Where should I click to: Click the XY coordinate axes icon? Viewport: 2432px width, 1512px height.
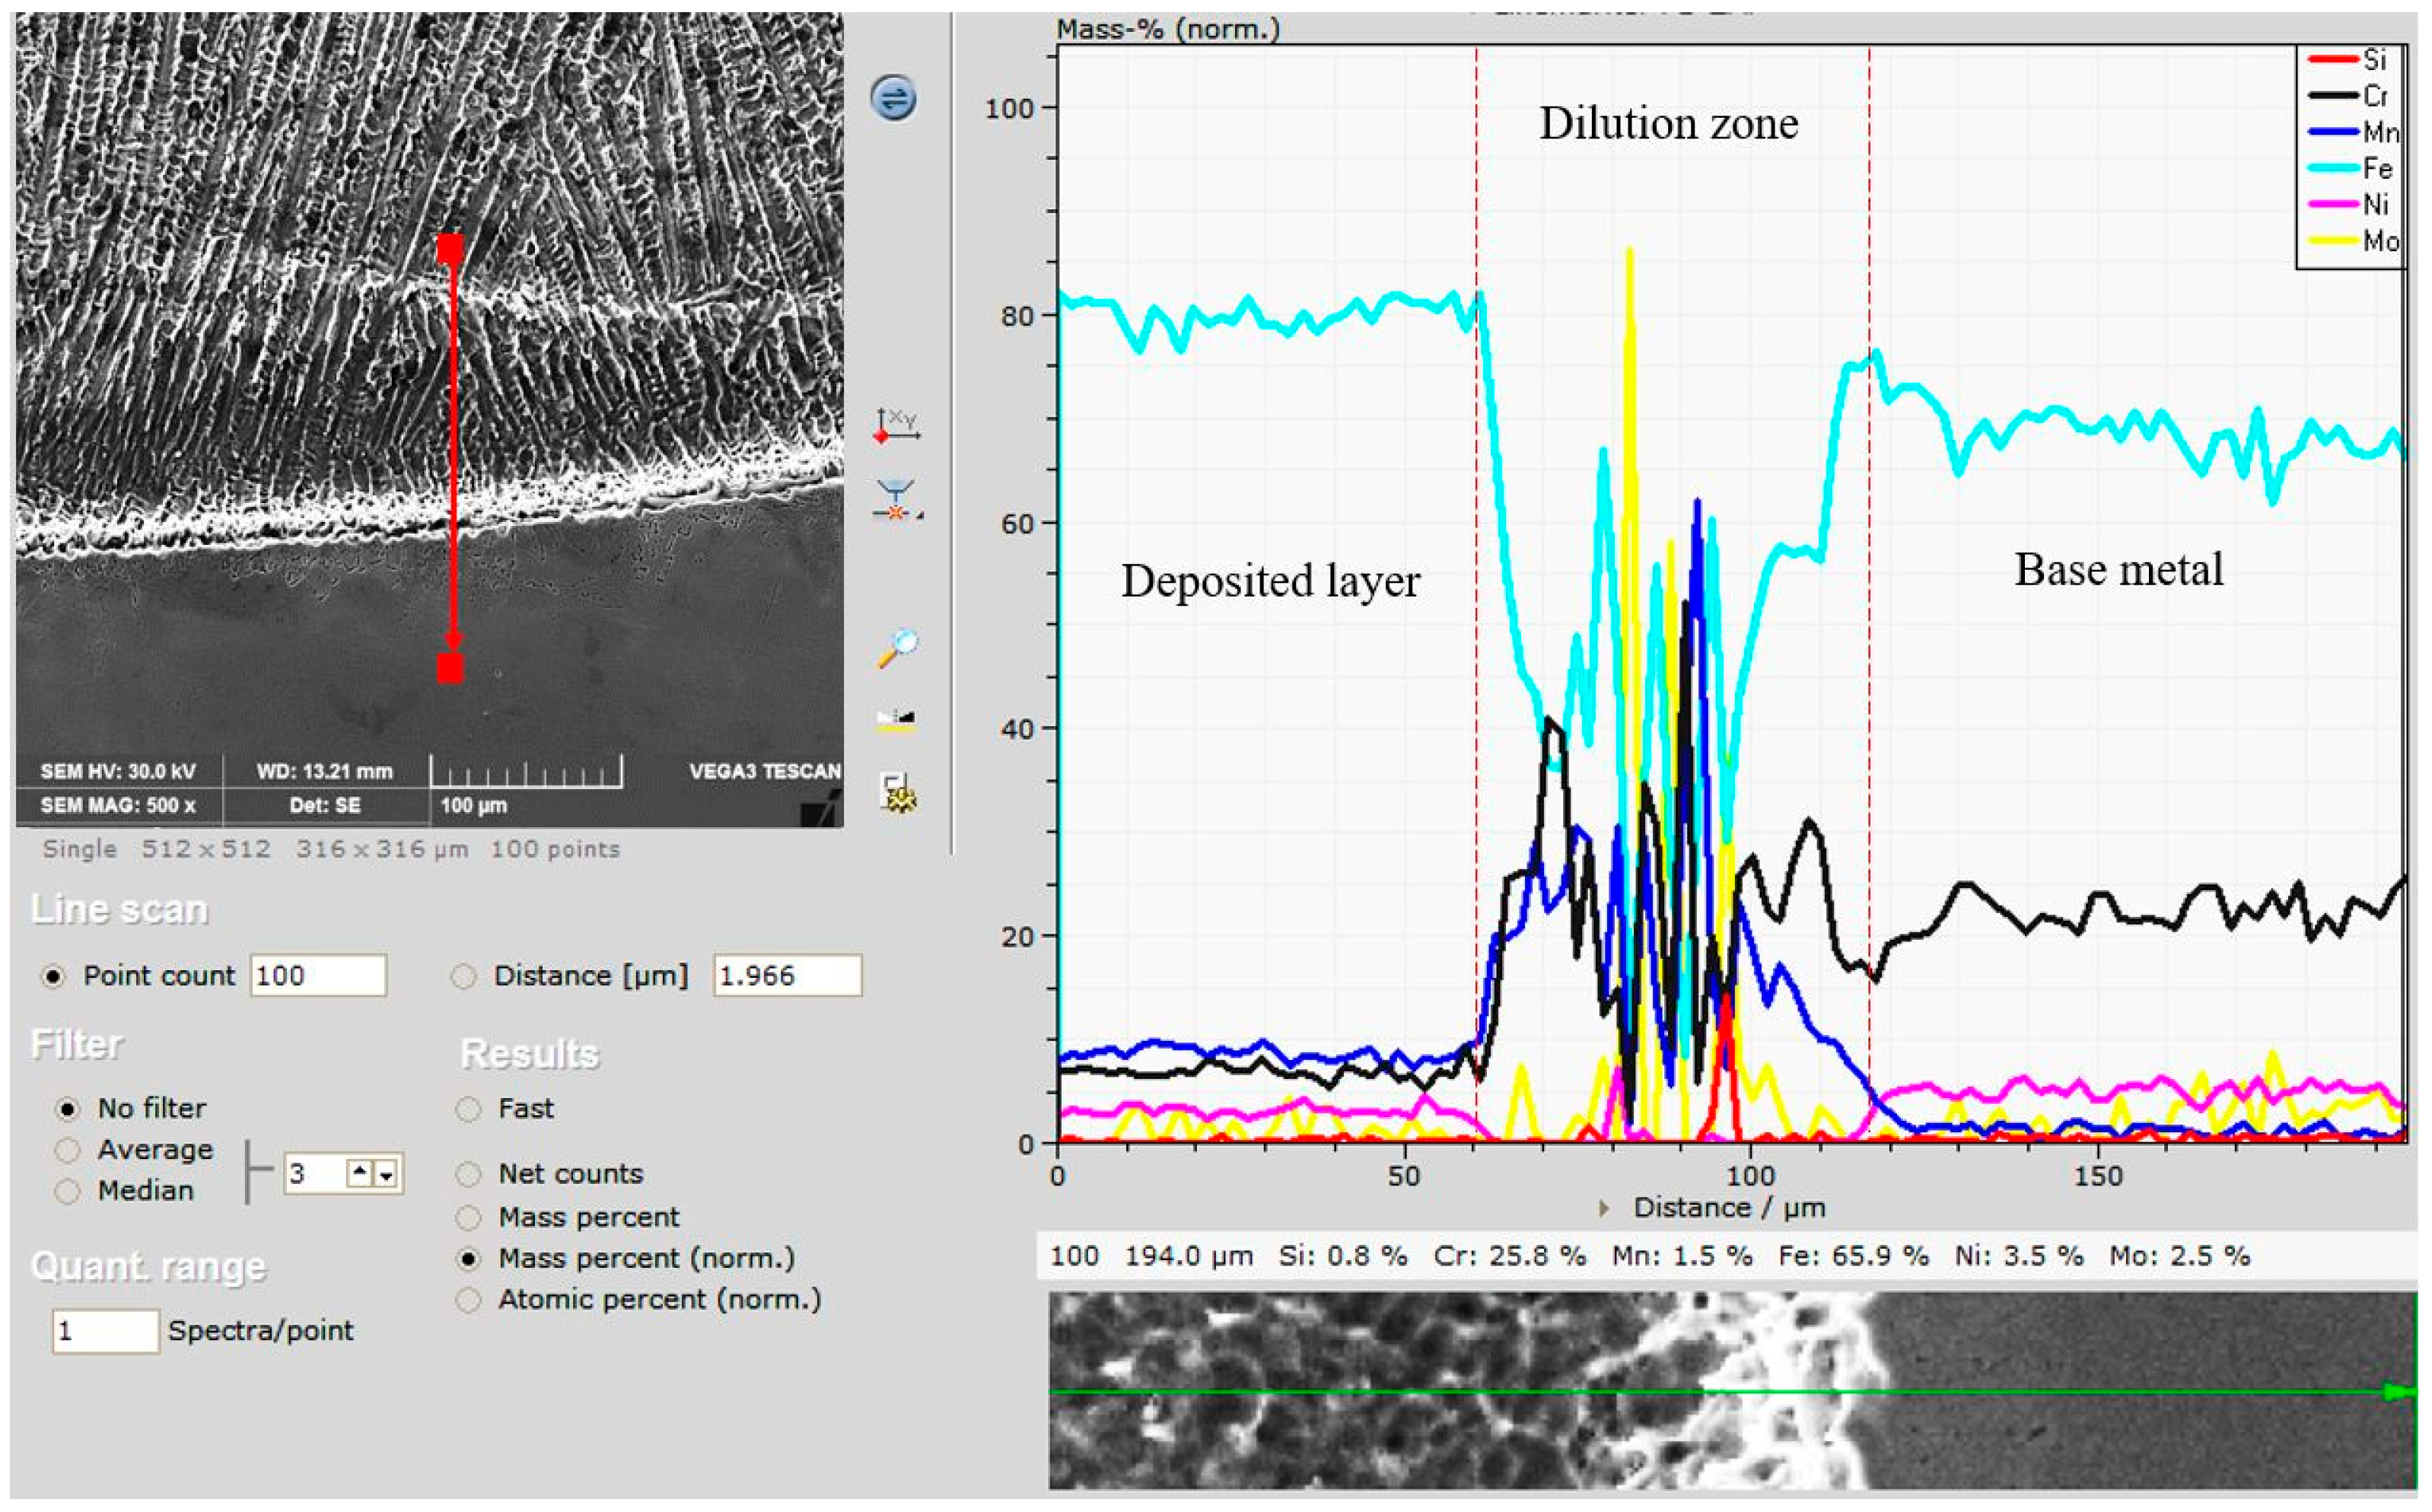(x=896, y=426)
